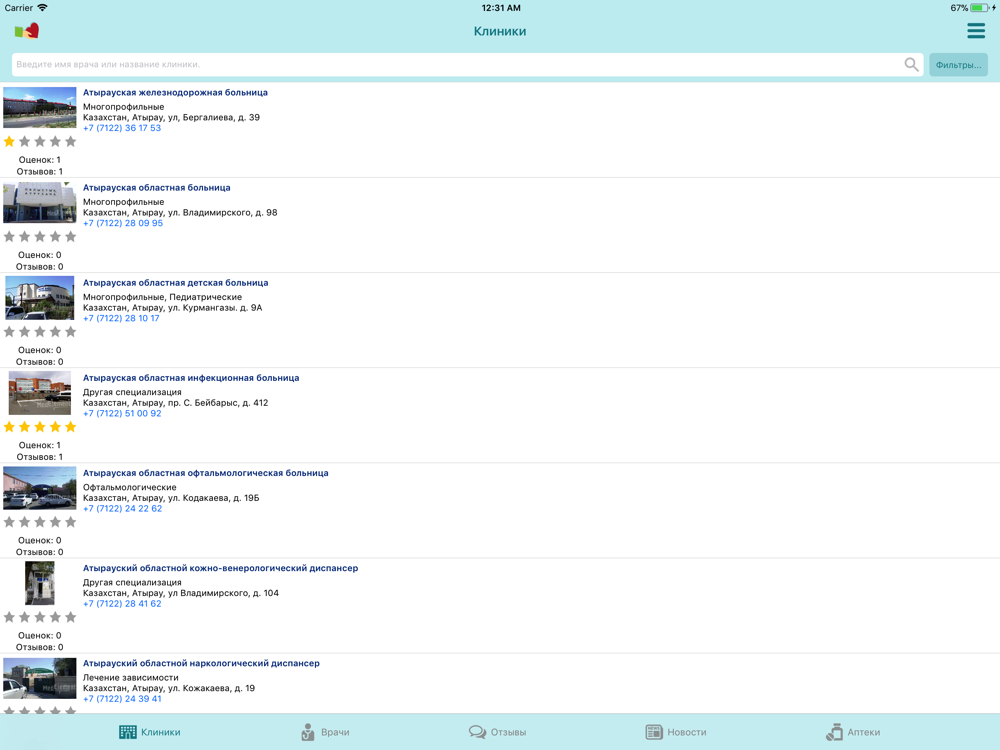Switch to the Врачи tab
This screenshot has height=750, width=1000.
coord(325,732)
